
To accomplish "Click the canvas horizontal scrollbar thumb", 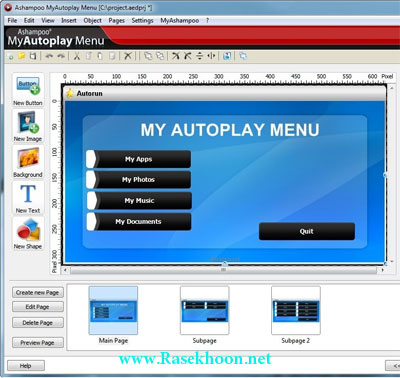I will 223,270.
